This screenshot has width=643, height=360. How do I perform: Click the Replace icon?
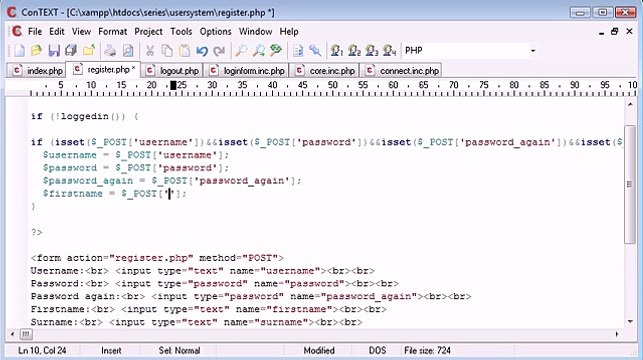click(x=276, y=51)
